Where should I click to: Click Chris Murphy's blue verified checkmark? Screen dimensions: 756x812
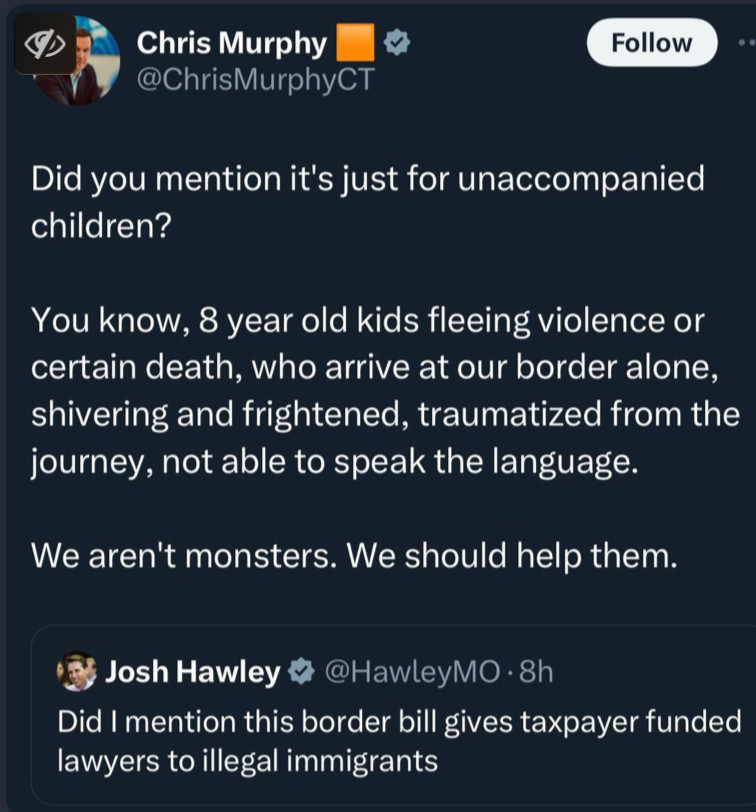click(x=397, y=43)
